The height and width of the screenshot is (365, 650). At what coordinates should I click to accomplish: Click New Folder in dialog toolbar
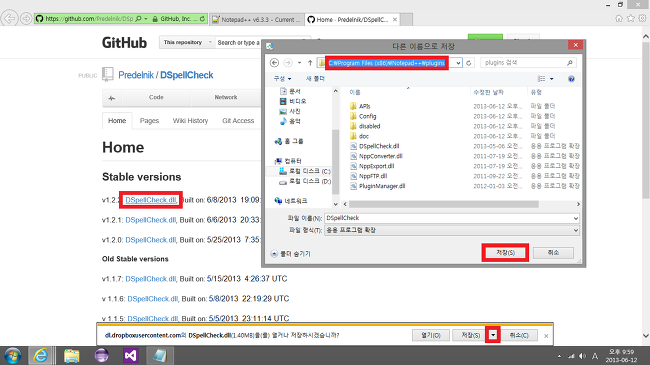click(x=315, y=79)
